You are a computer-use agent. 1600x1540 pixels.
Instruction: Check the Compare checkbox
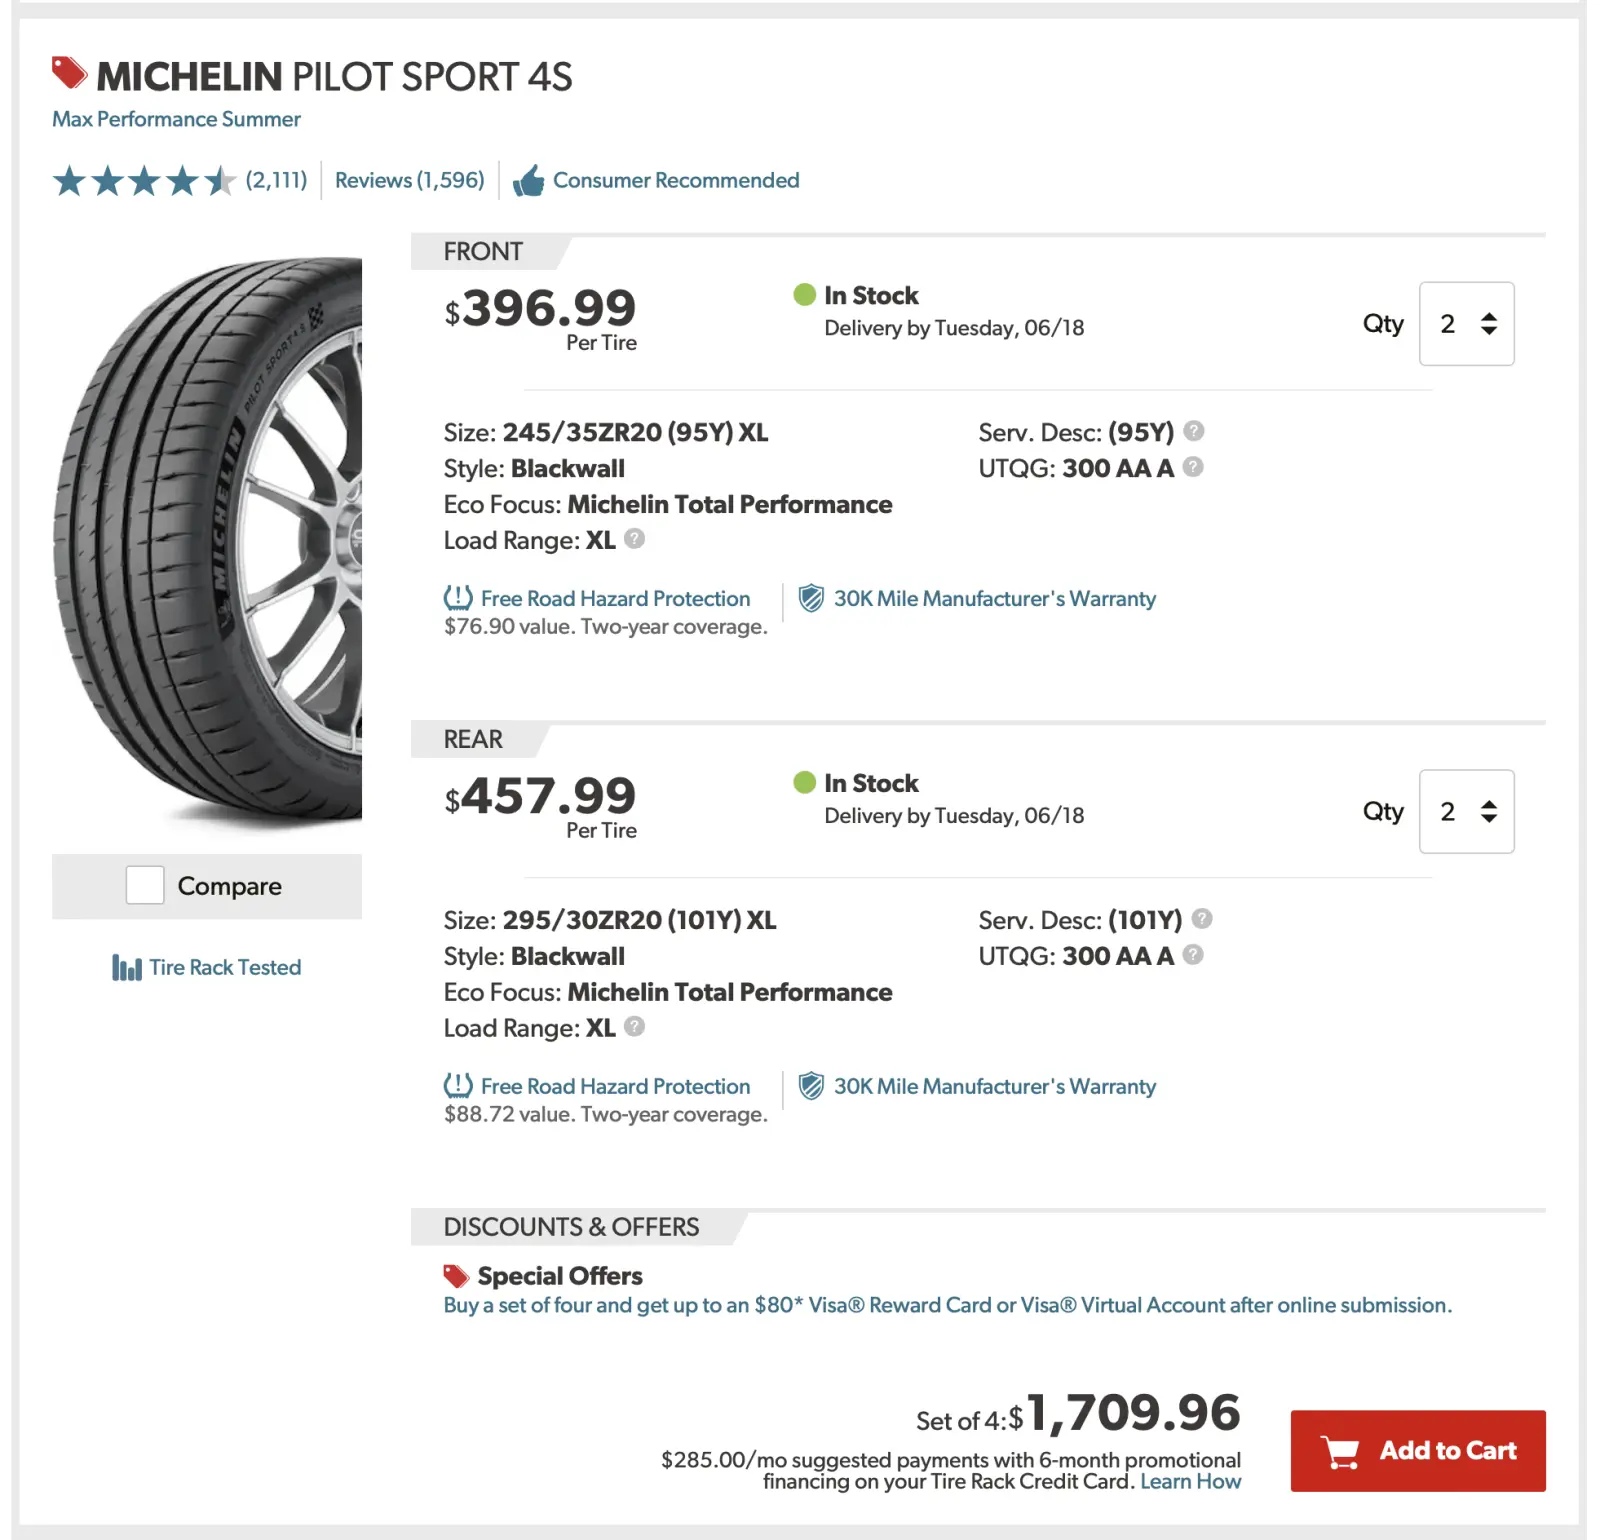[145, 885]
